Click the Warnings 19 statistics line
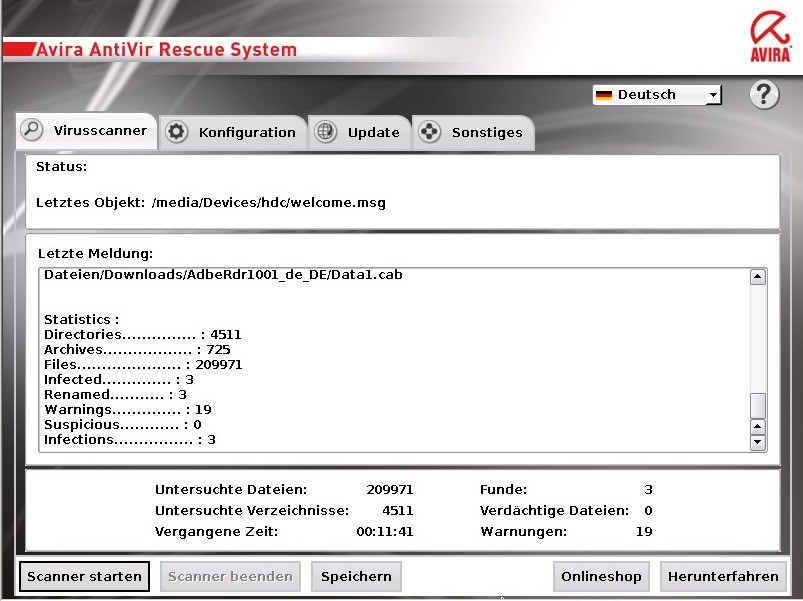The height and width of the screenshot is (601, 803). click(128, 410)
